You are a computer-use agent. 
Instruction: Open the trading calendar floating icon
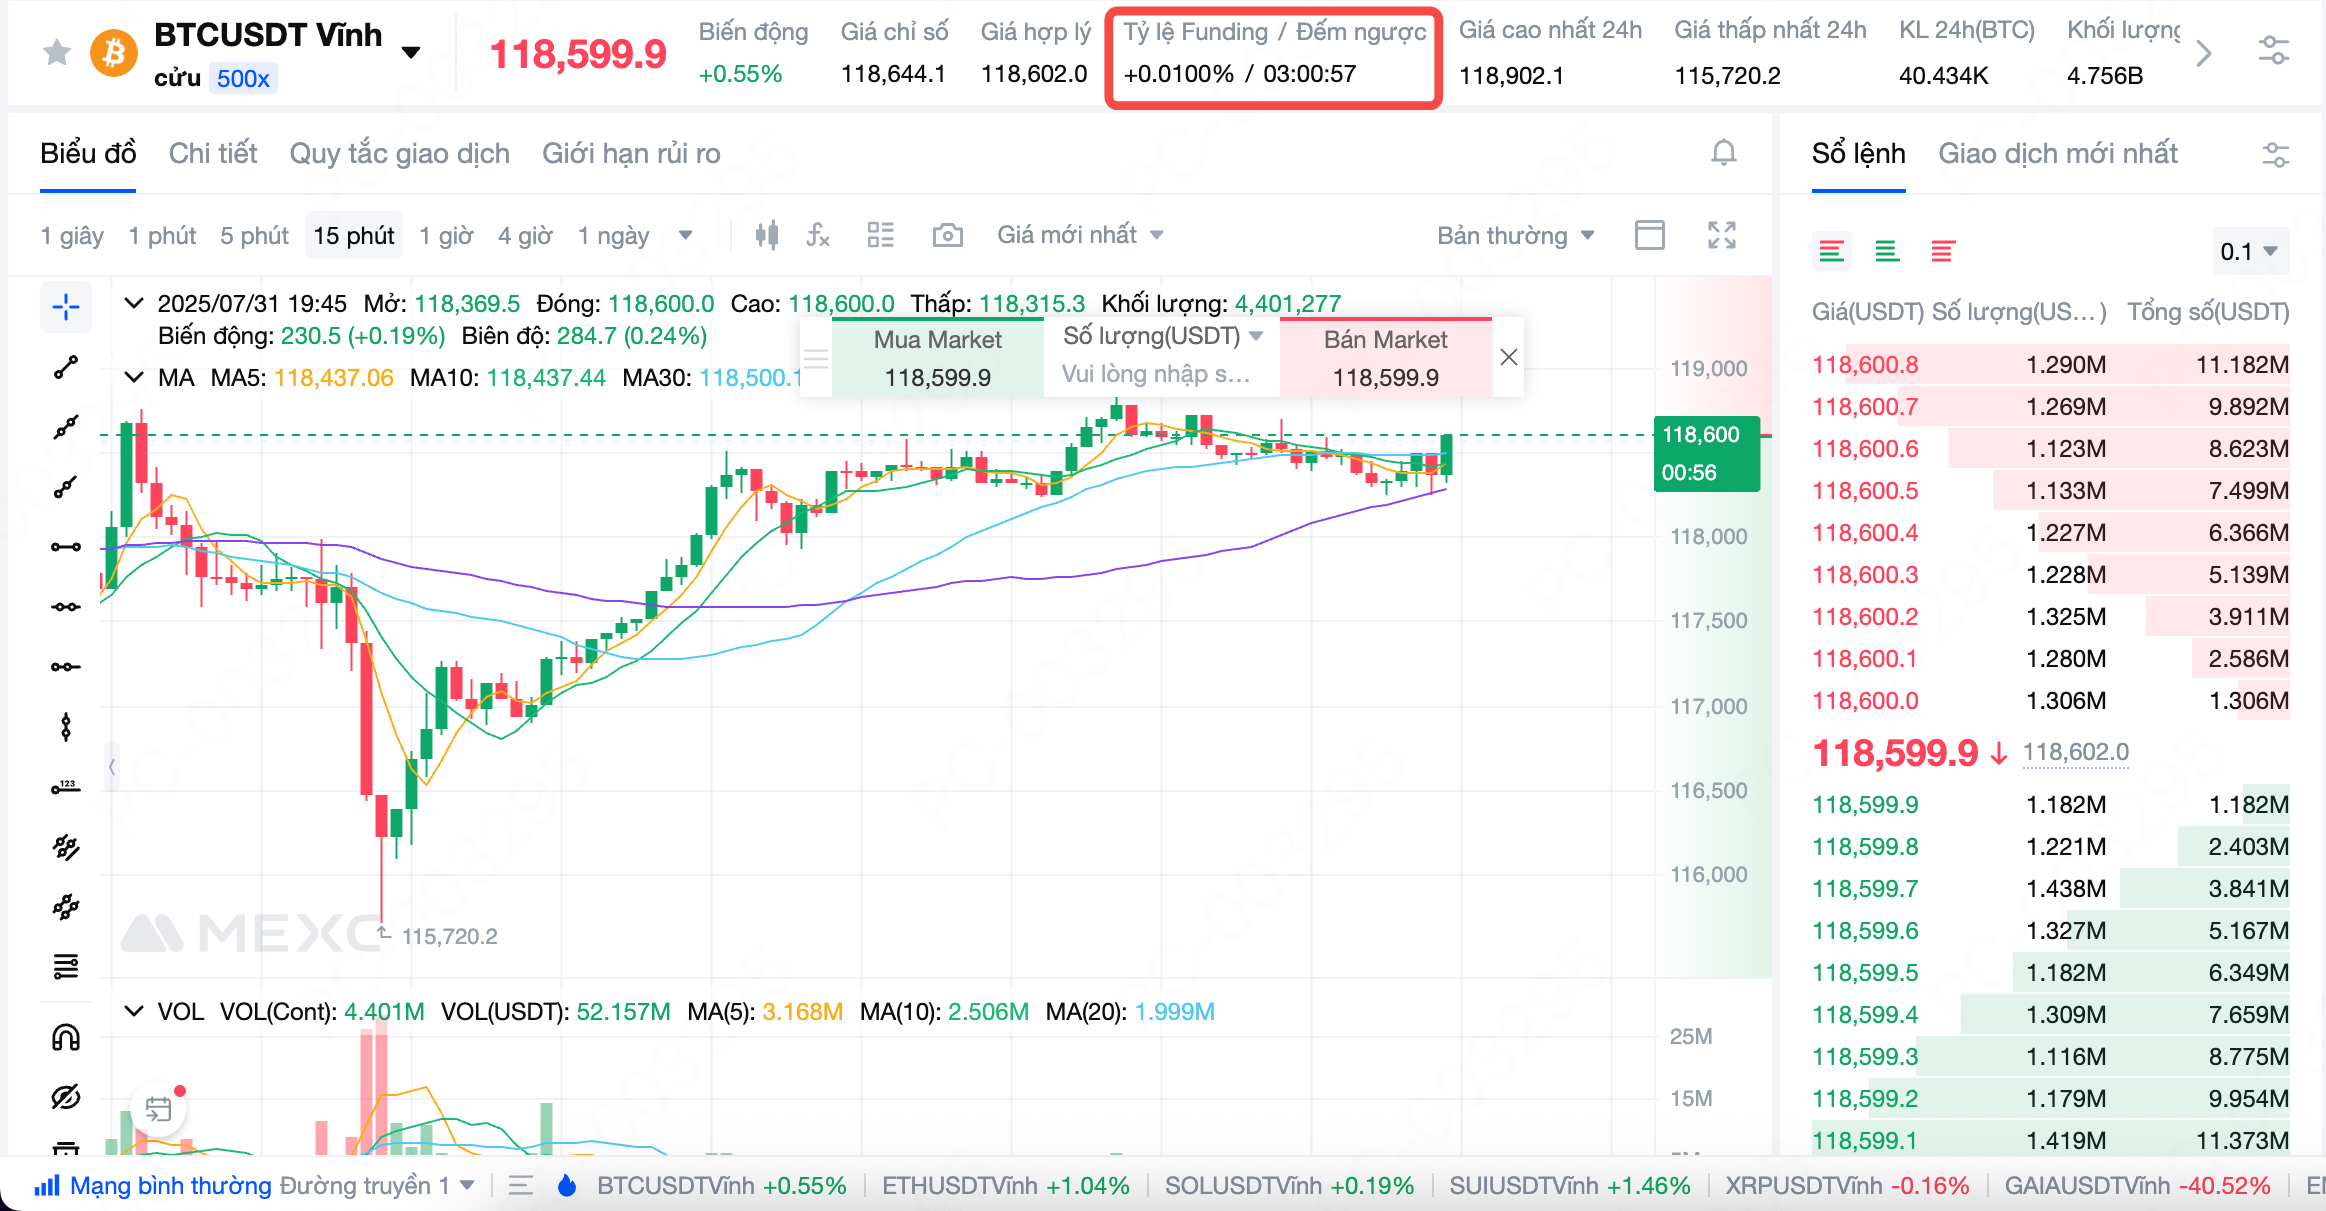tap(158, 1108)
